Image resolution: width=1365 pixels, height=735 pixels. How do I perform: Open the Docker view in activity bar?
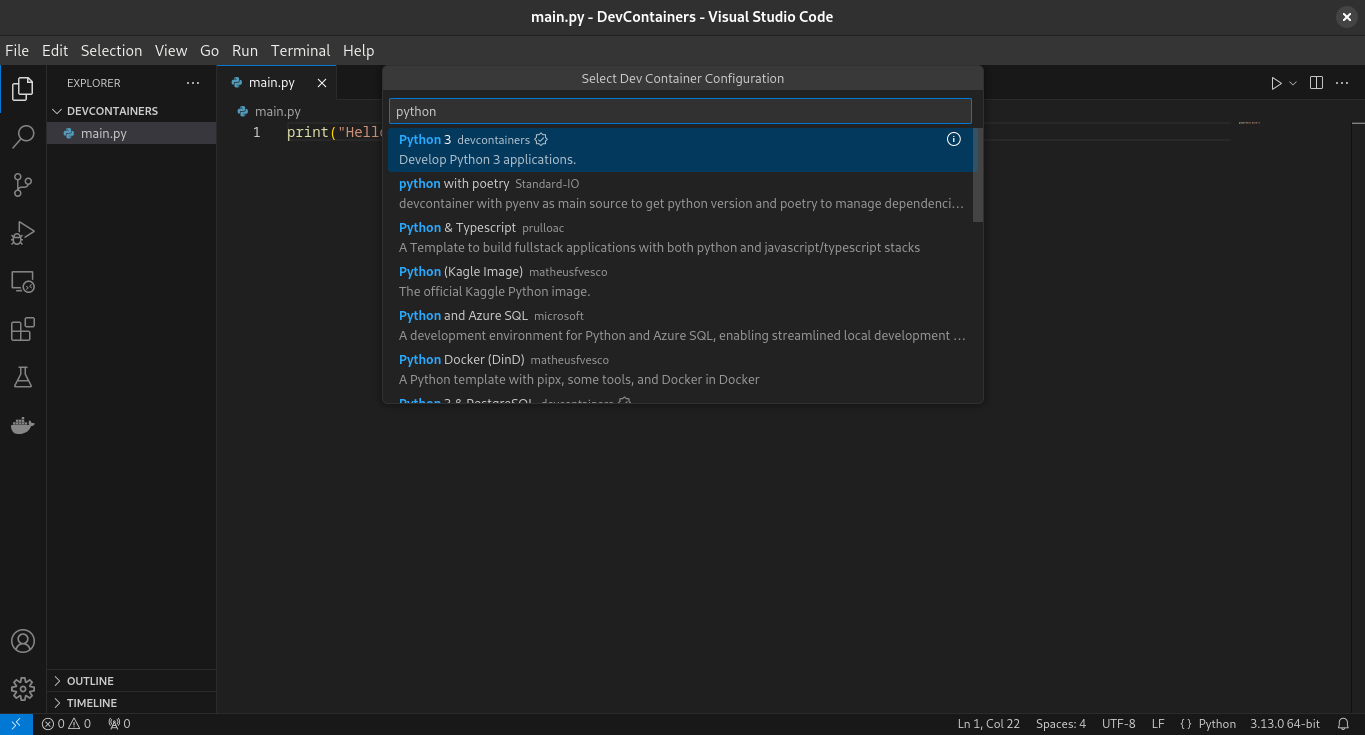(x=23, y=425)
